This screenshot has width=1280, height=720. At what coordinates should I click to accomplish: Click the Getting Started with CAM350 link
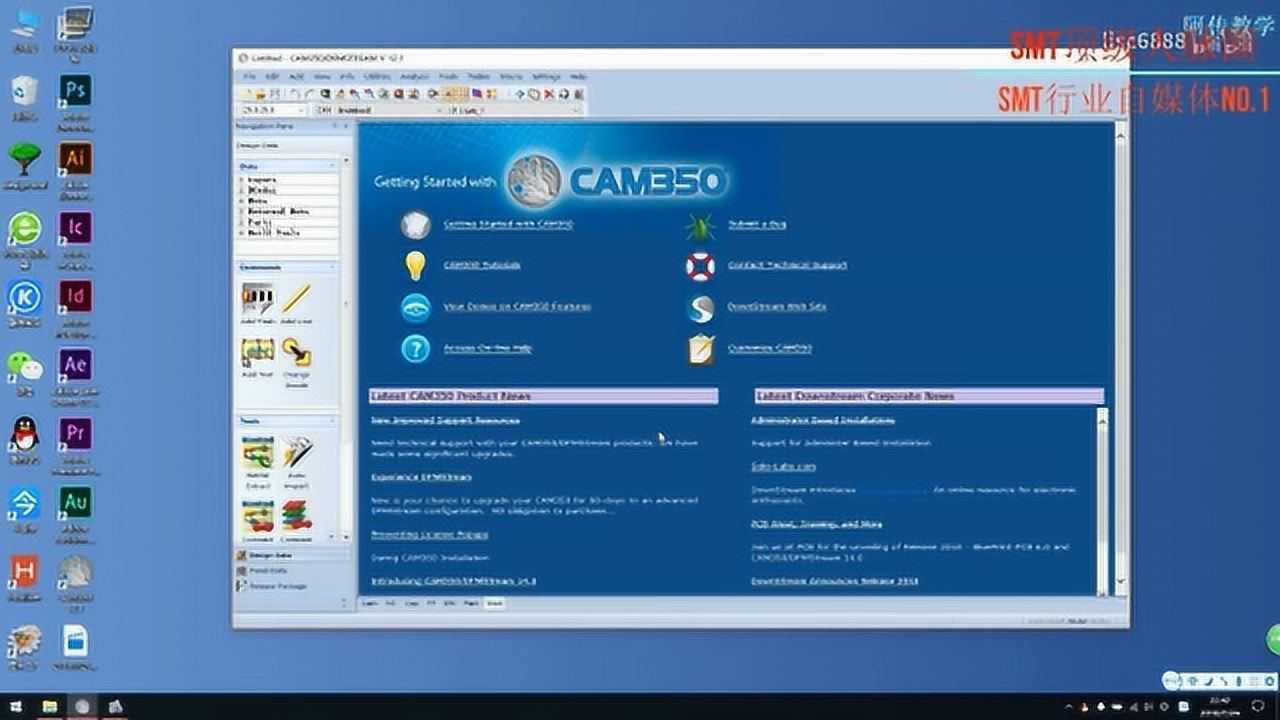[x=508, y=224]
